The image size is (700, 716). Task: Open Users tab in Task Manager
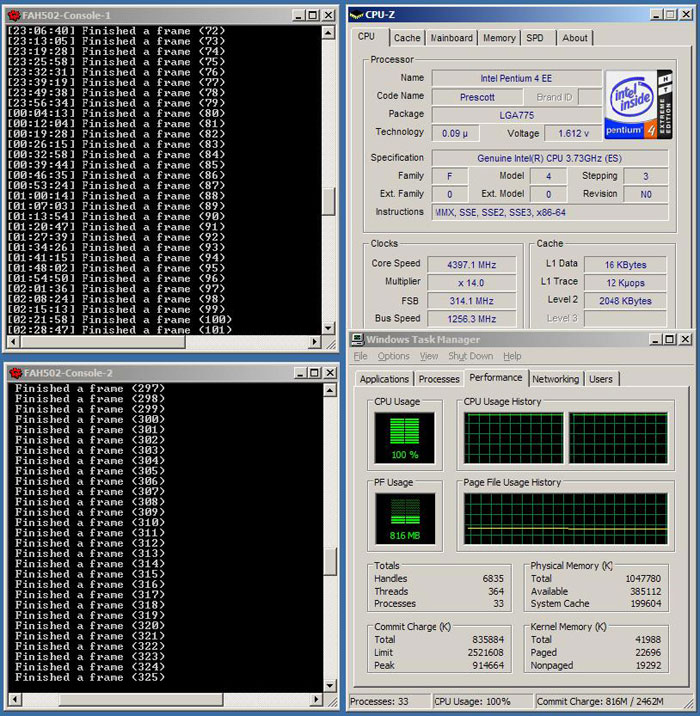tap(600, 379)
